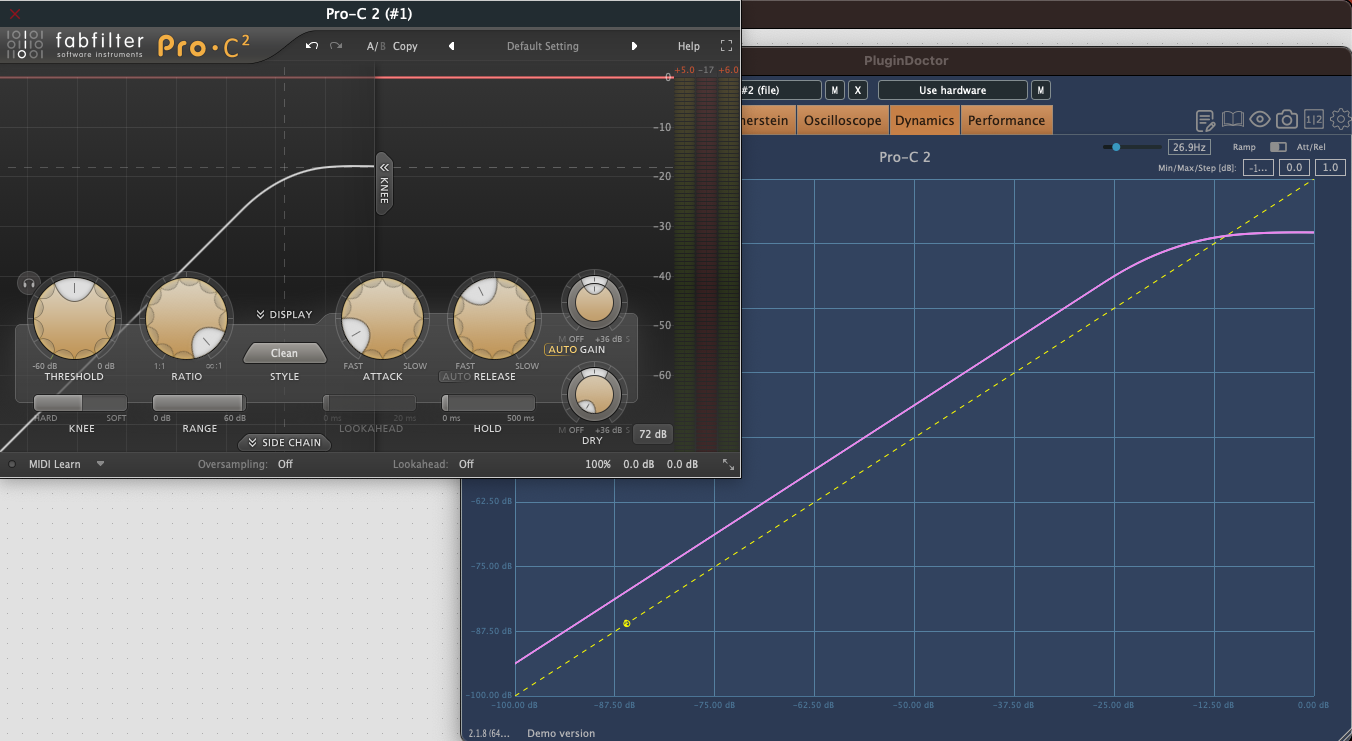Click the Dry knob
Viewport: 1352px width, 741px height.
(x=592, y=395)
